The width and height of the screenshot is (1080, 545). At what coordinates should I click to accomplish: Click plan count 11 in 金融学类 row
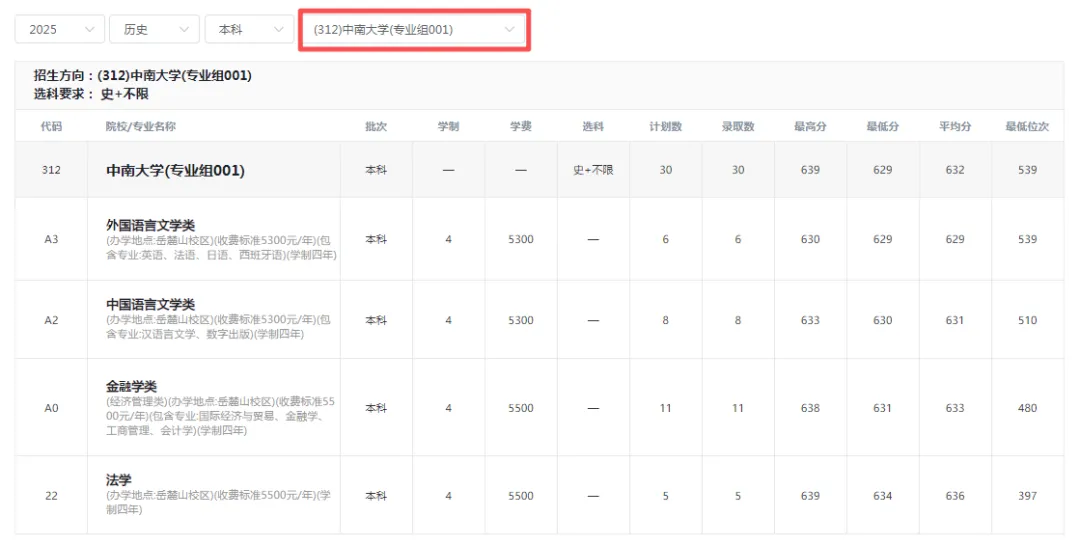click(665, 408)
